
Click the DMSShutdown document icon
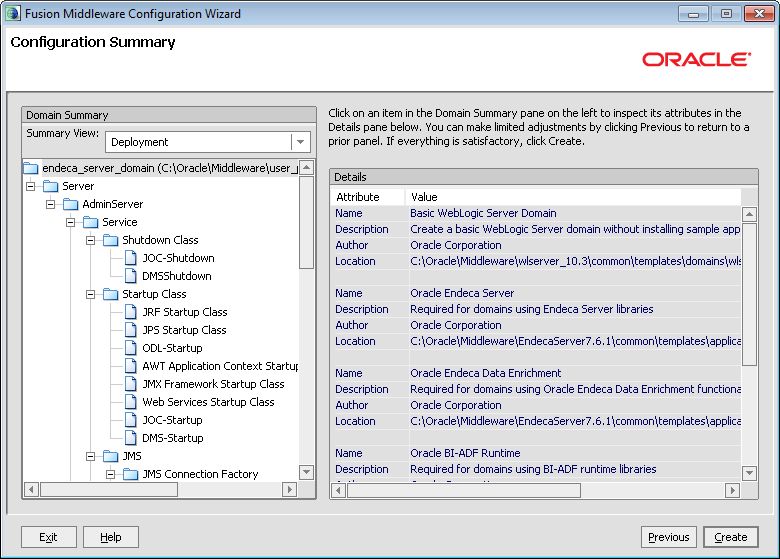pos(130,276)
